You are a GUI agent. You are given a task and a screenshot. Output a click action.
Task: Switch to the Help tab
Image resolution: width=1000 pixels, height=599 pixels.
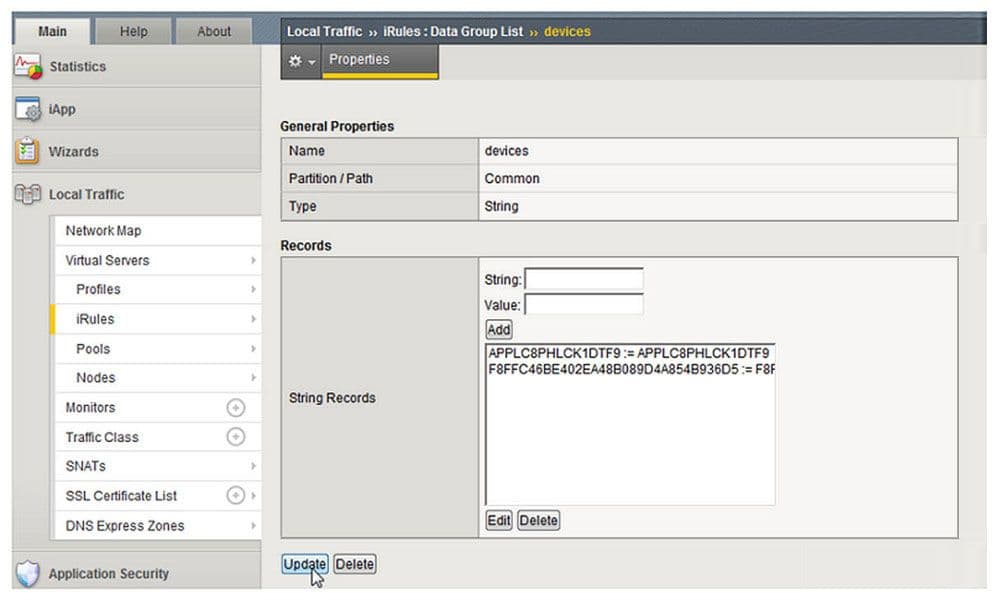pyautogui.click(x=133, y=31)
